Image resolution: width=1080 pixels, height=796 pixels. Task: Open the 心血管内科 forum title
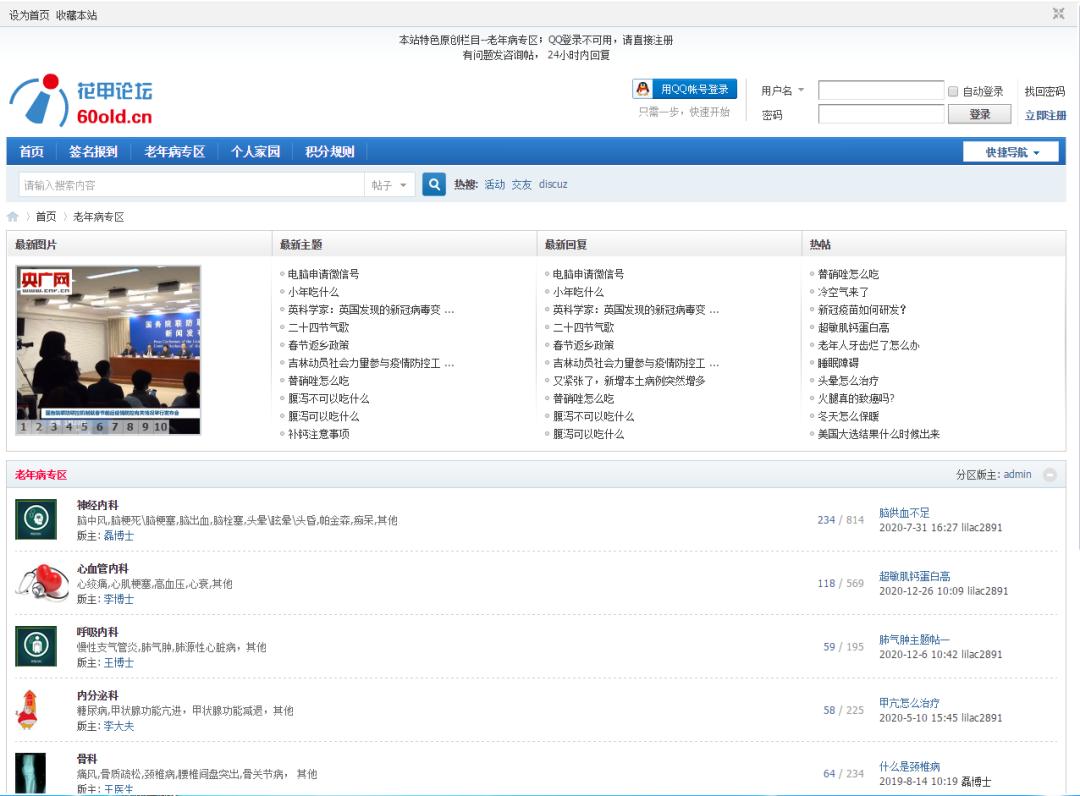(103, 568)
